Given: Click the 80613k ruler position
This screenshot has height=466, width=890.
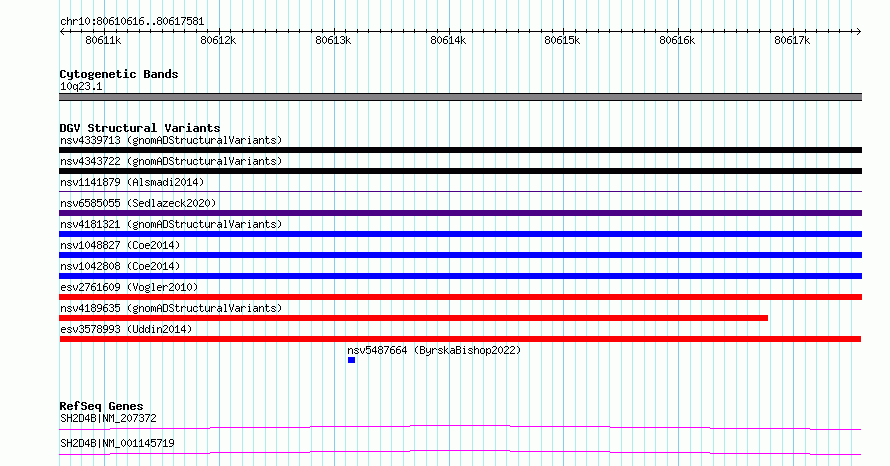Looking at the screenshot, I should click(x=333, y=40).
